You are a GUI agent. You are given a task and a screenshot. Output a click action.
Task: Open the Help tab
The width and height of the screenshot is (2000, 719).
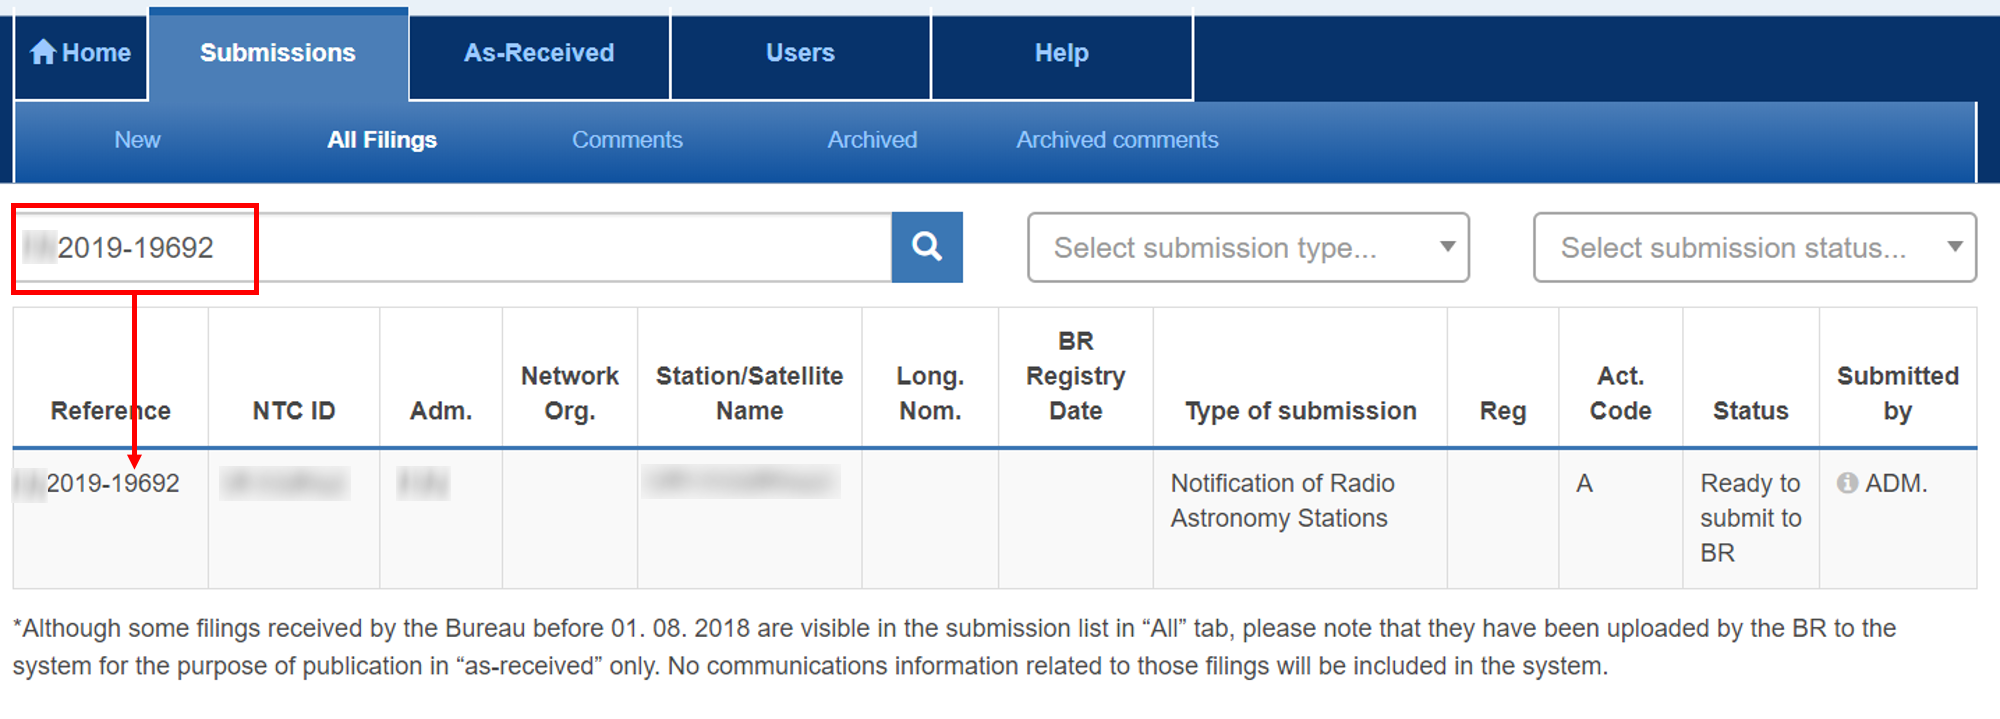[x=1062, y=53]
